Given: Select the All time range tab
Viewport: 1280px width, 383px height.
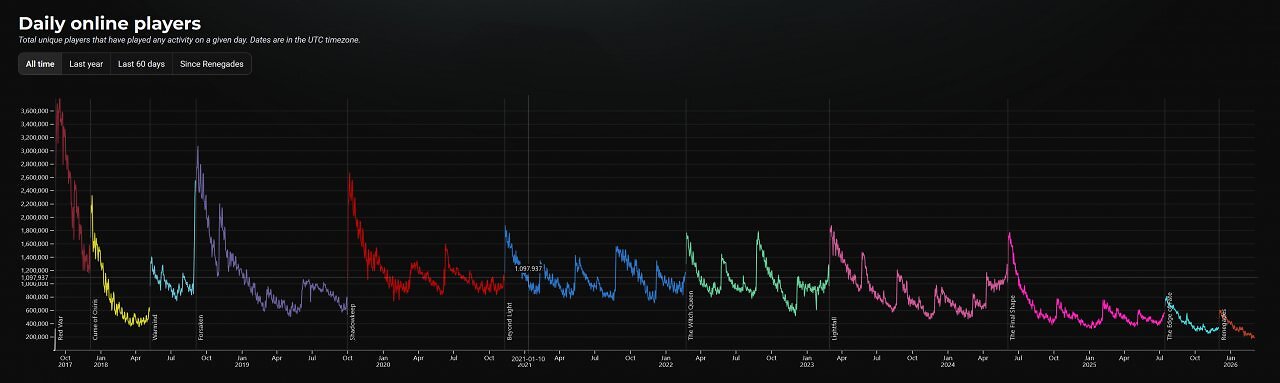Looking at the screenshot, I should pos(40,64).
